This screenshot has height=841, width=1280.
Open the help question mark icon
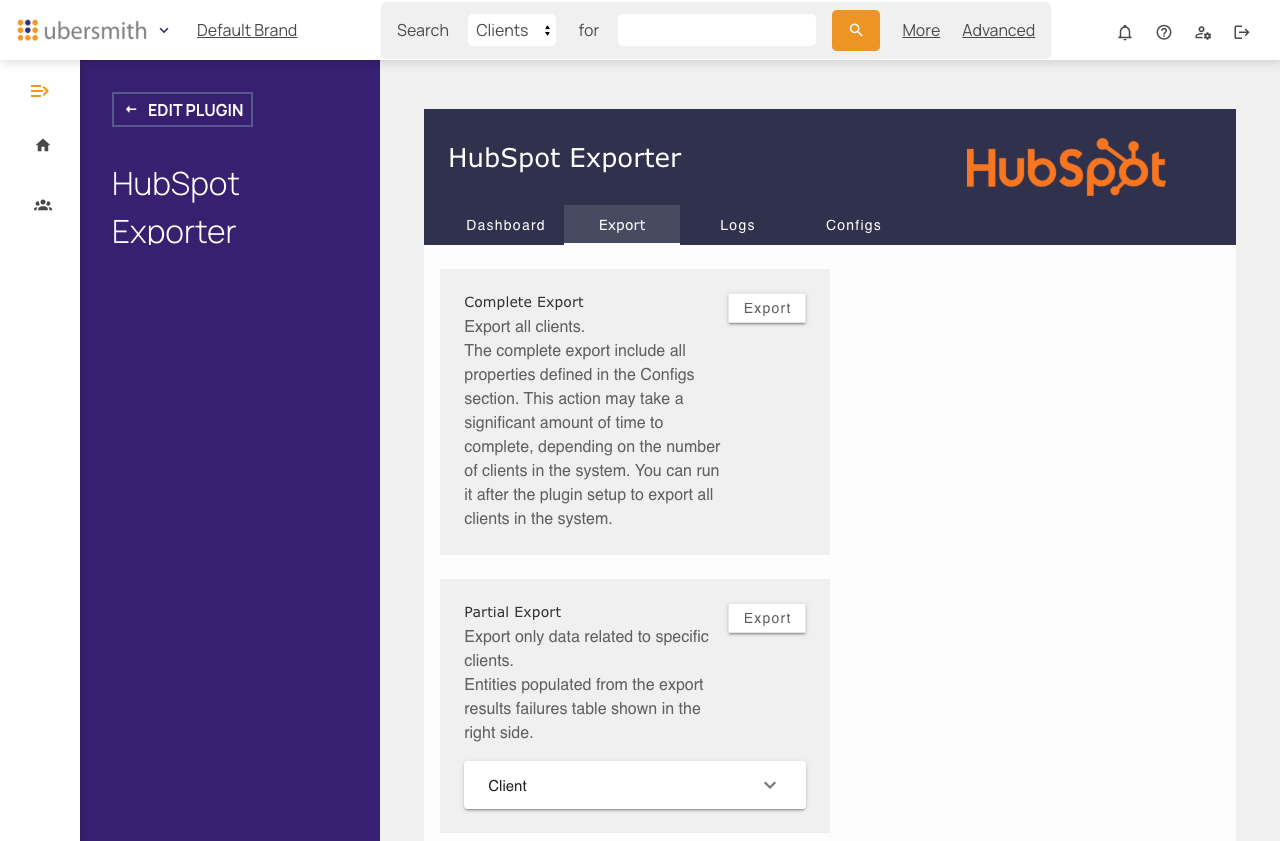coord(1164,32)
